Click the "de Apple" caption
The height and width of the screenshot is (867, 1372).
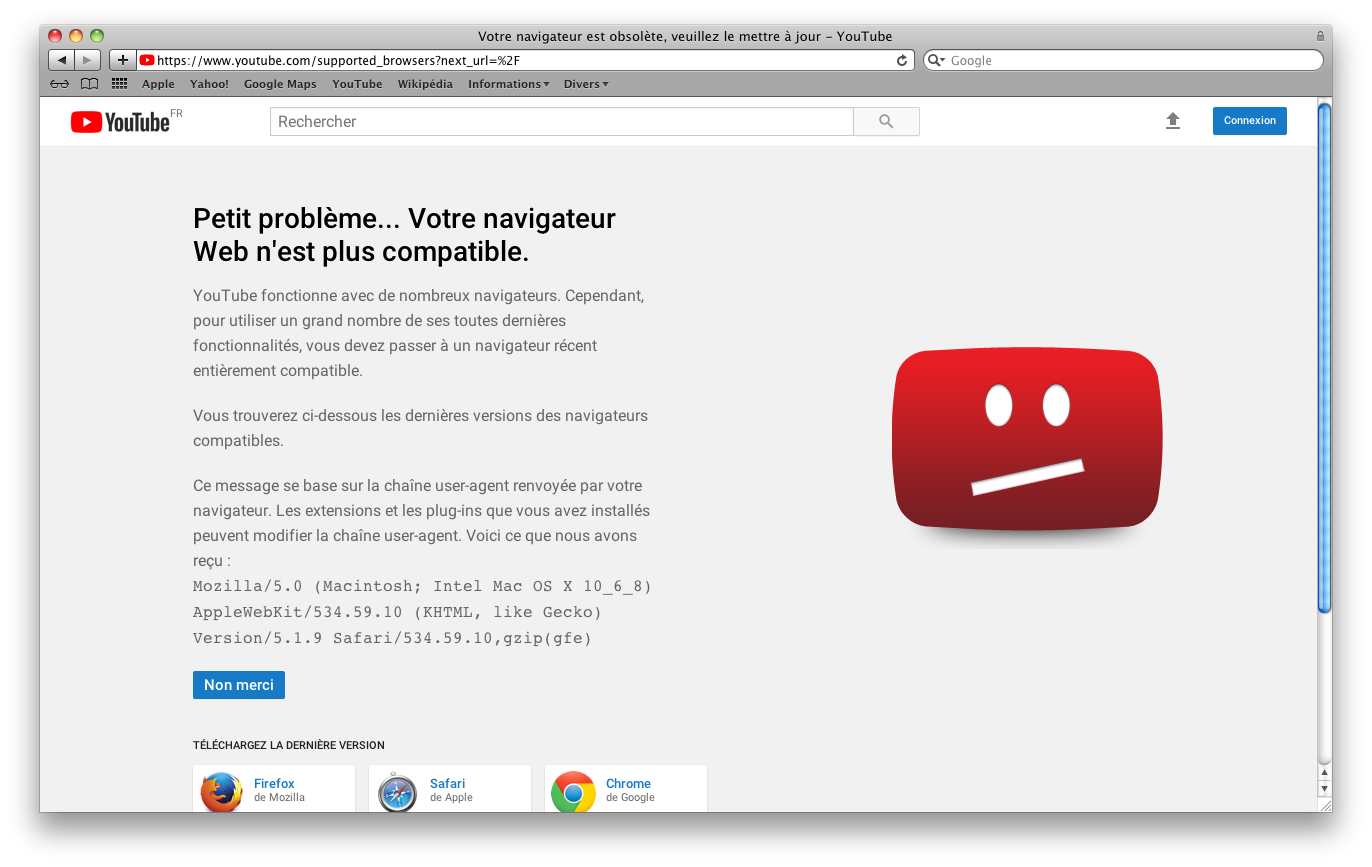tap(451, 798)
